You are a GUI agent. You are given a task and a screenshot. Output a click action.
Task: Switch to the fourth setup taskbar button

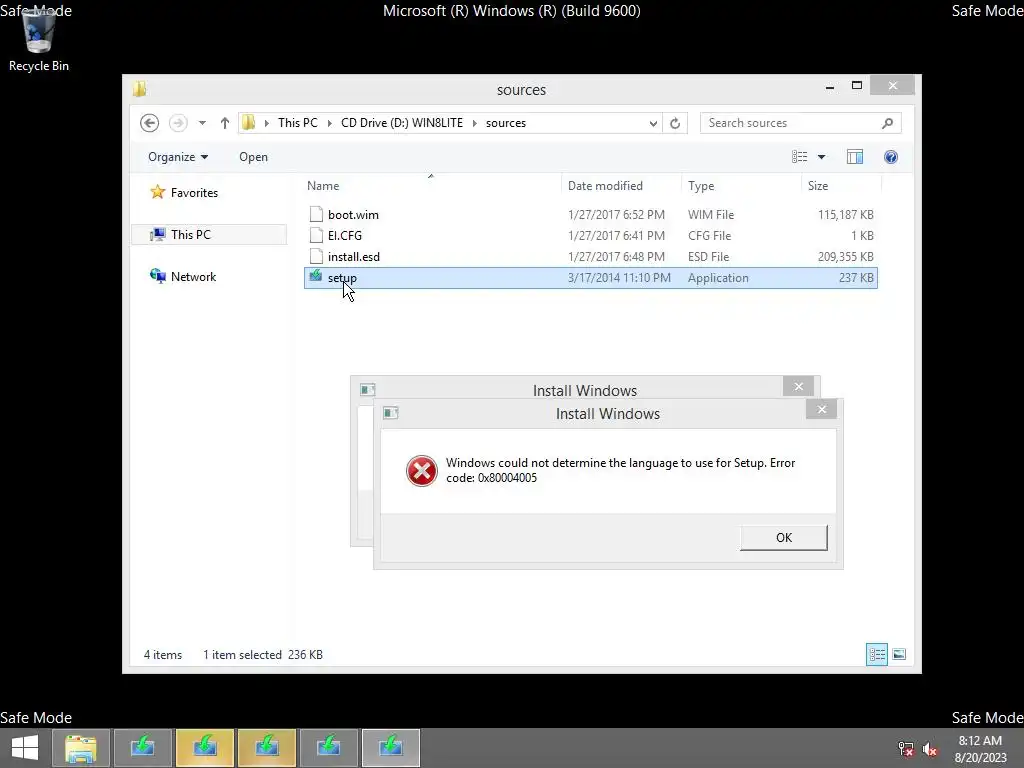[328, 748]
